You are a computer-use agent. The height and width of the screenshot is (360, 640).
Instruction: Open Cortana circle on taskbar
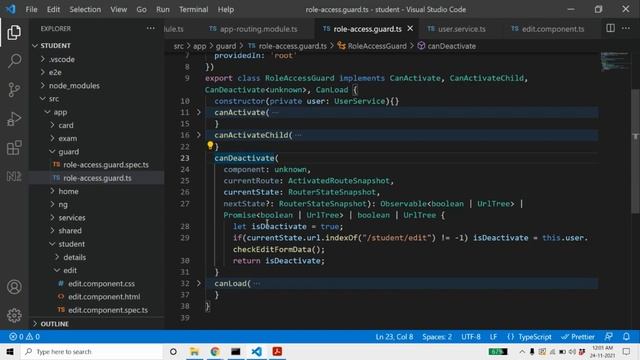click(173, 351)
